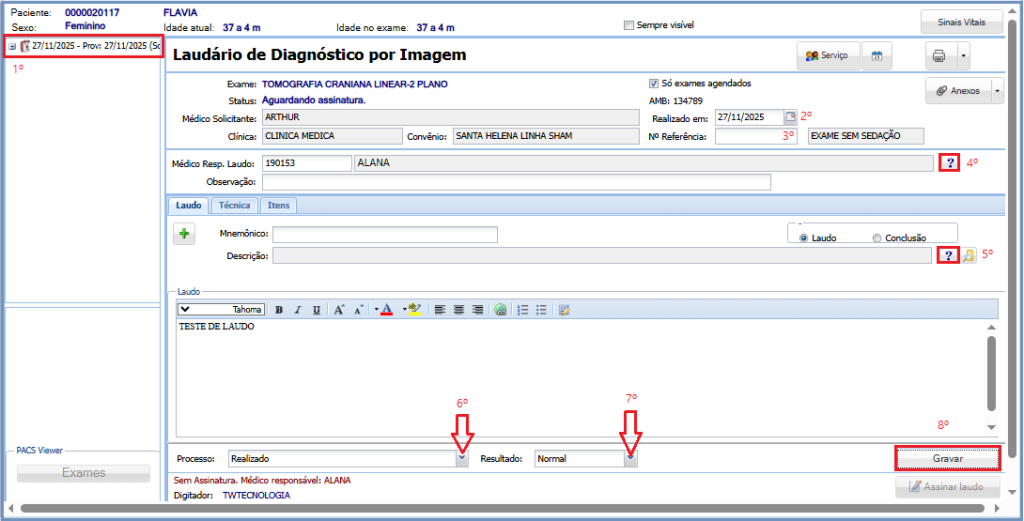Center align the laudo text
The image size is (1024, 521).
tap(458, 310)
